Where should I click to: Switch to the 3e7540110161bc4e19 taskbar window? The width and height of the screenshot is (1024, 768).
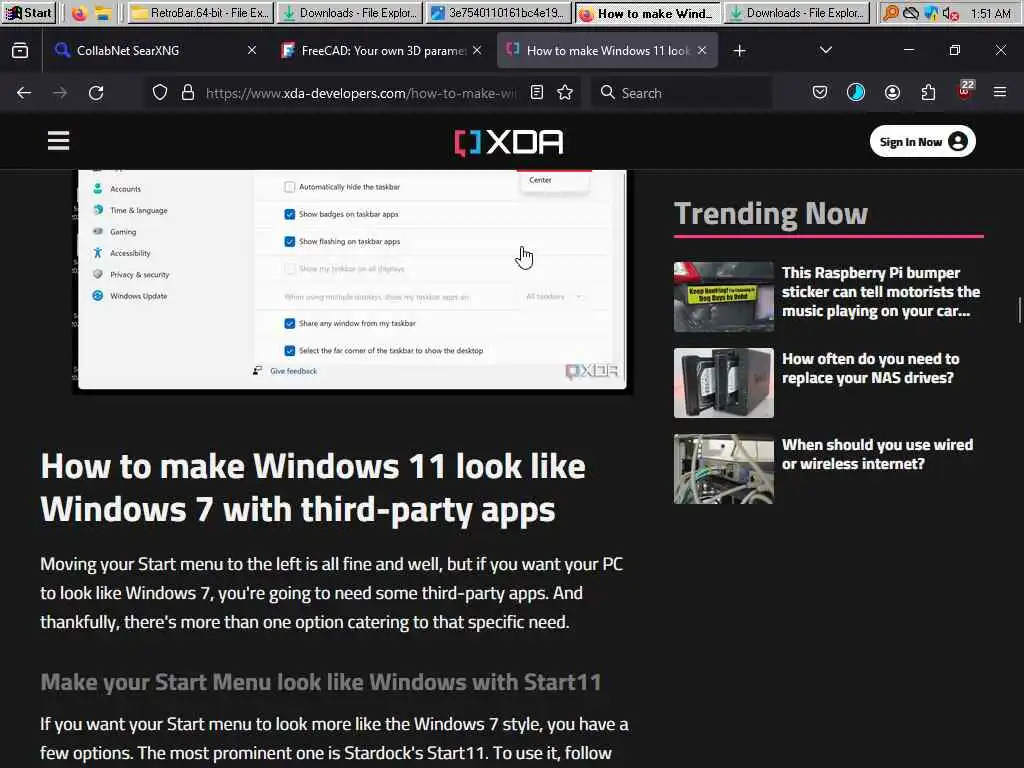coord(498,12)
